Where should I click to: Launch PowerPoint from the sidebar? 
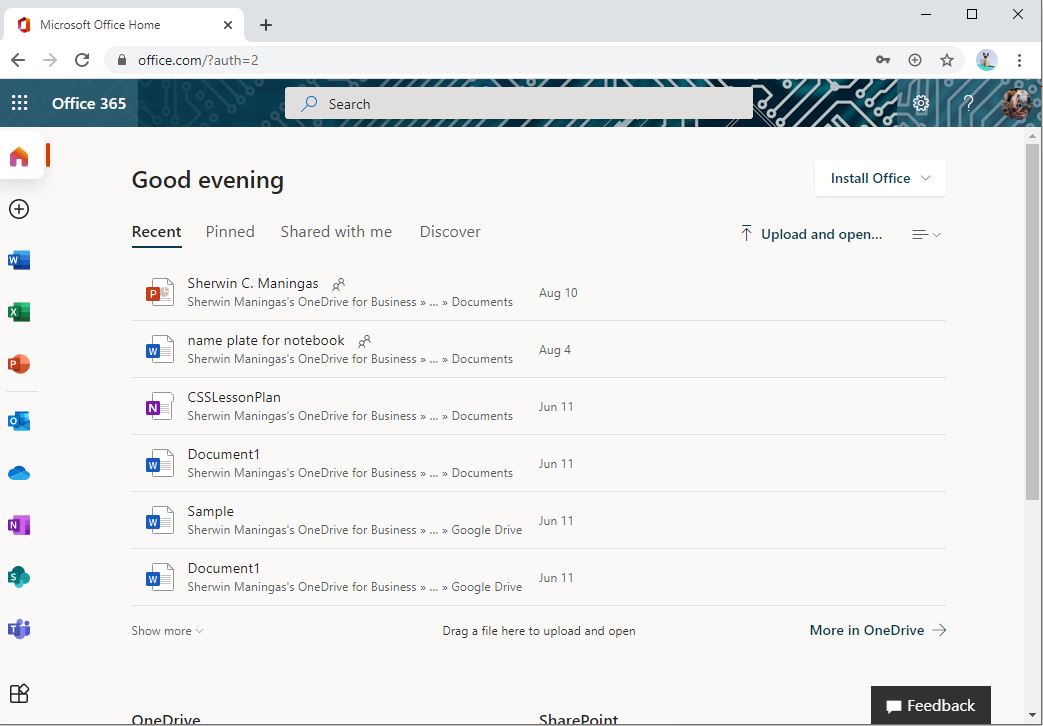[x=19, y=364]
